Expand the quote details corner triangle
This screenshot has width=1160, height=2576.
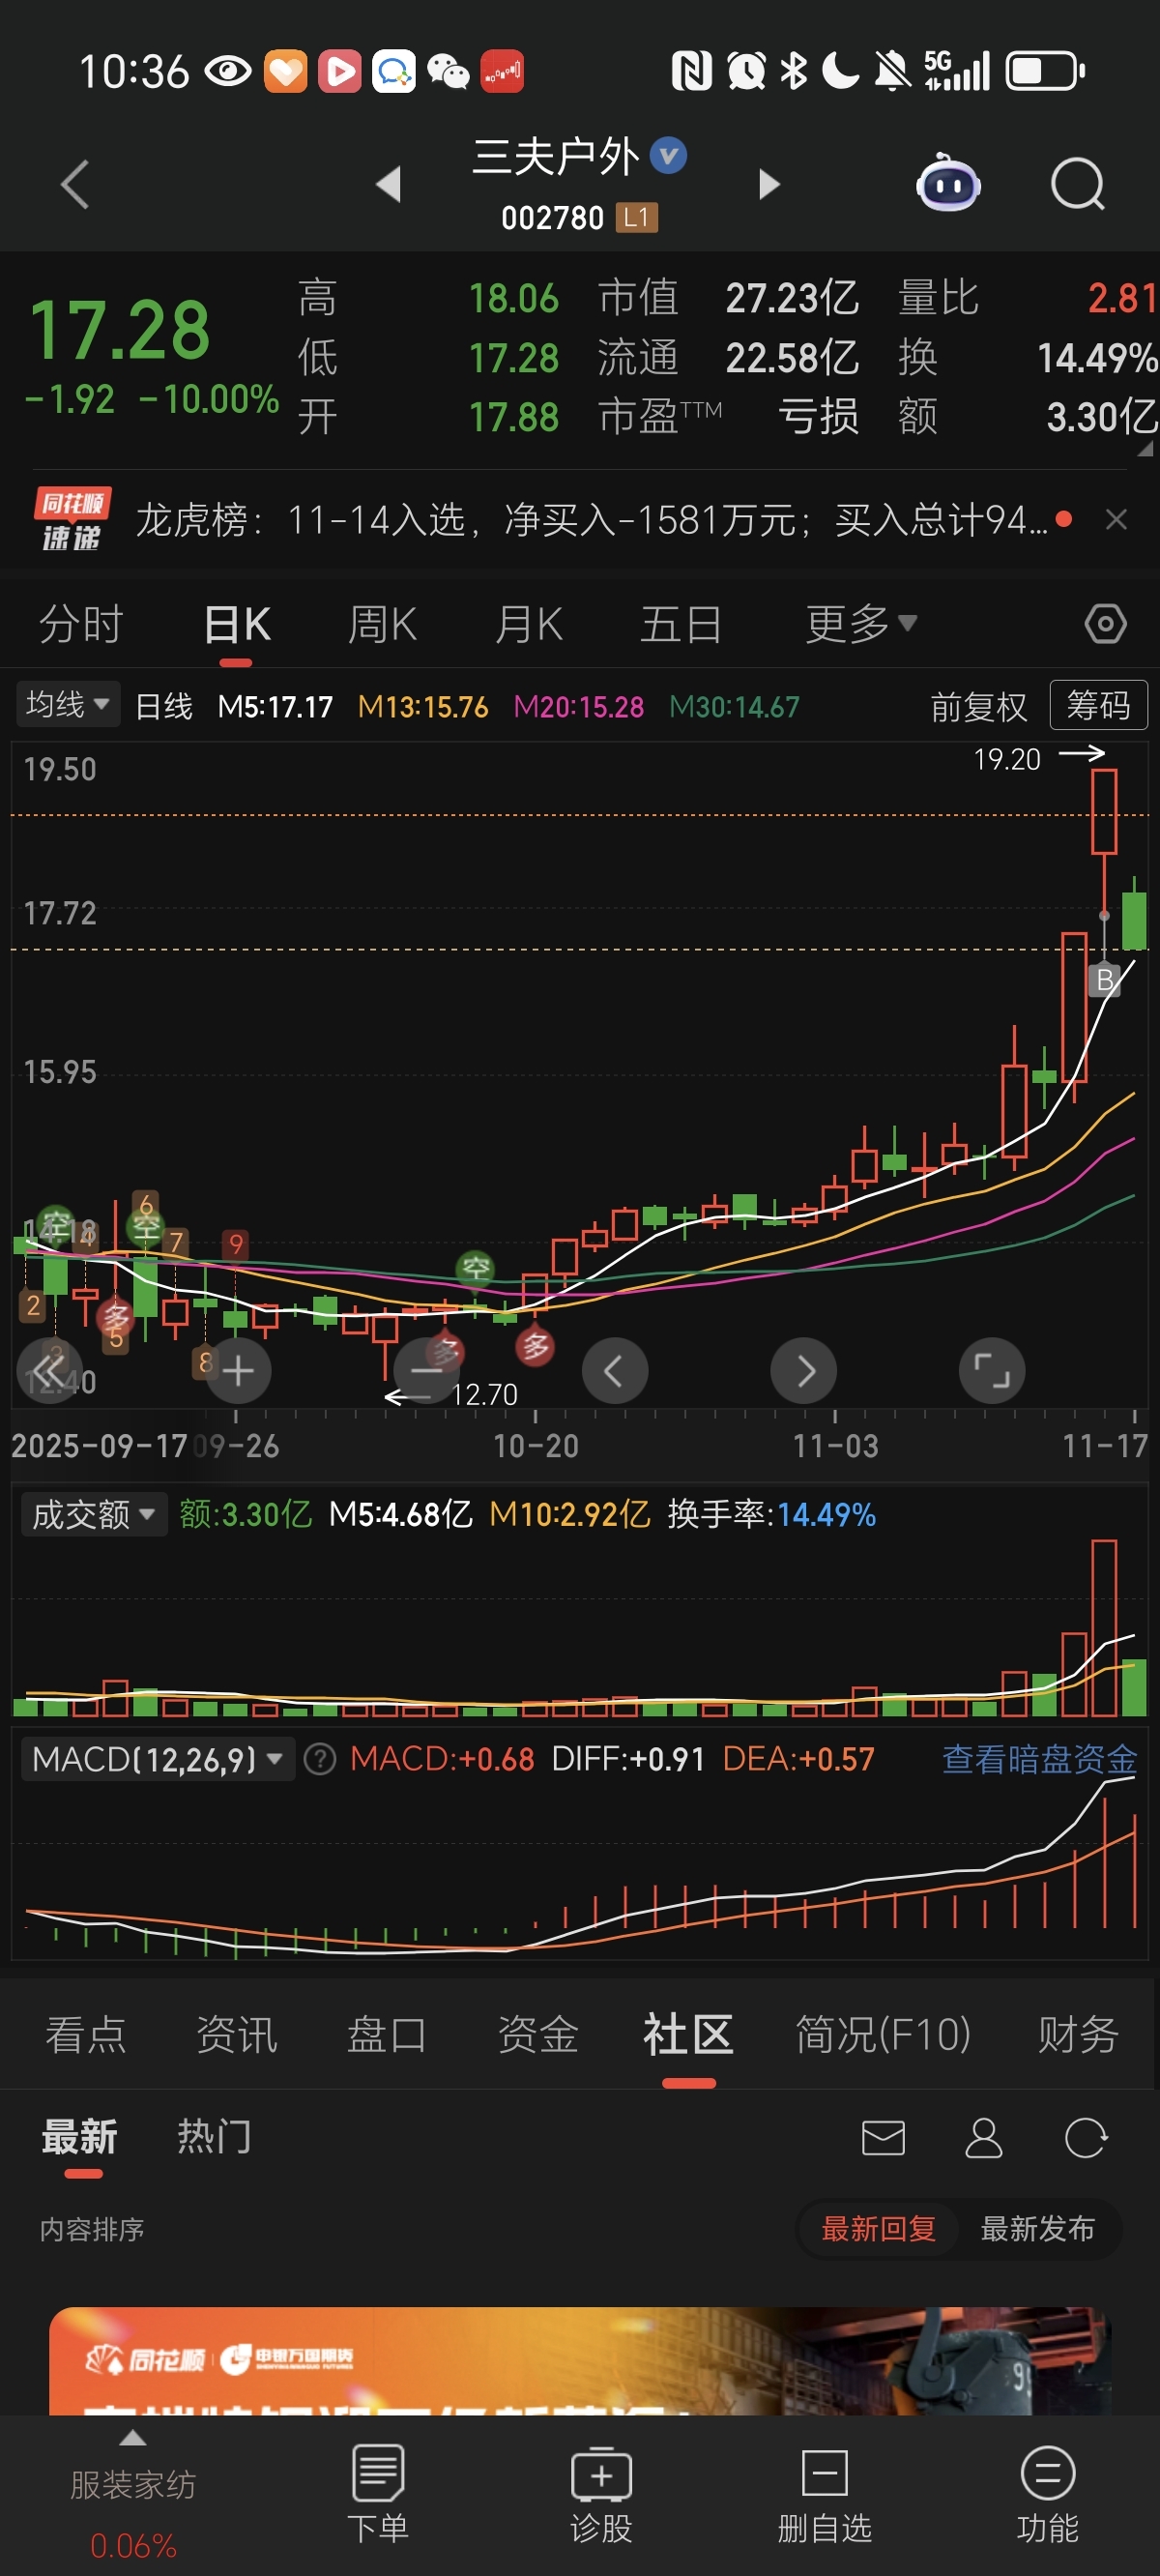pos(1145,450)
